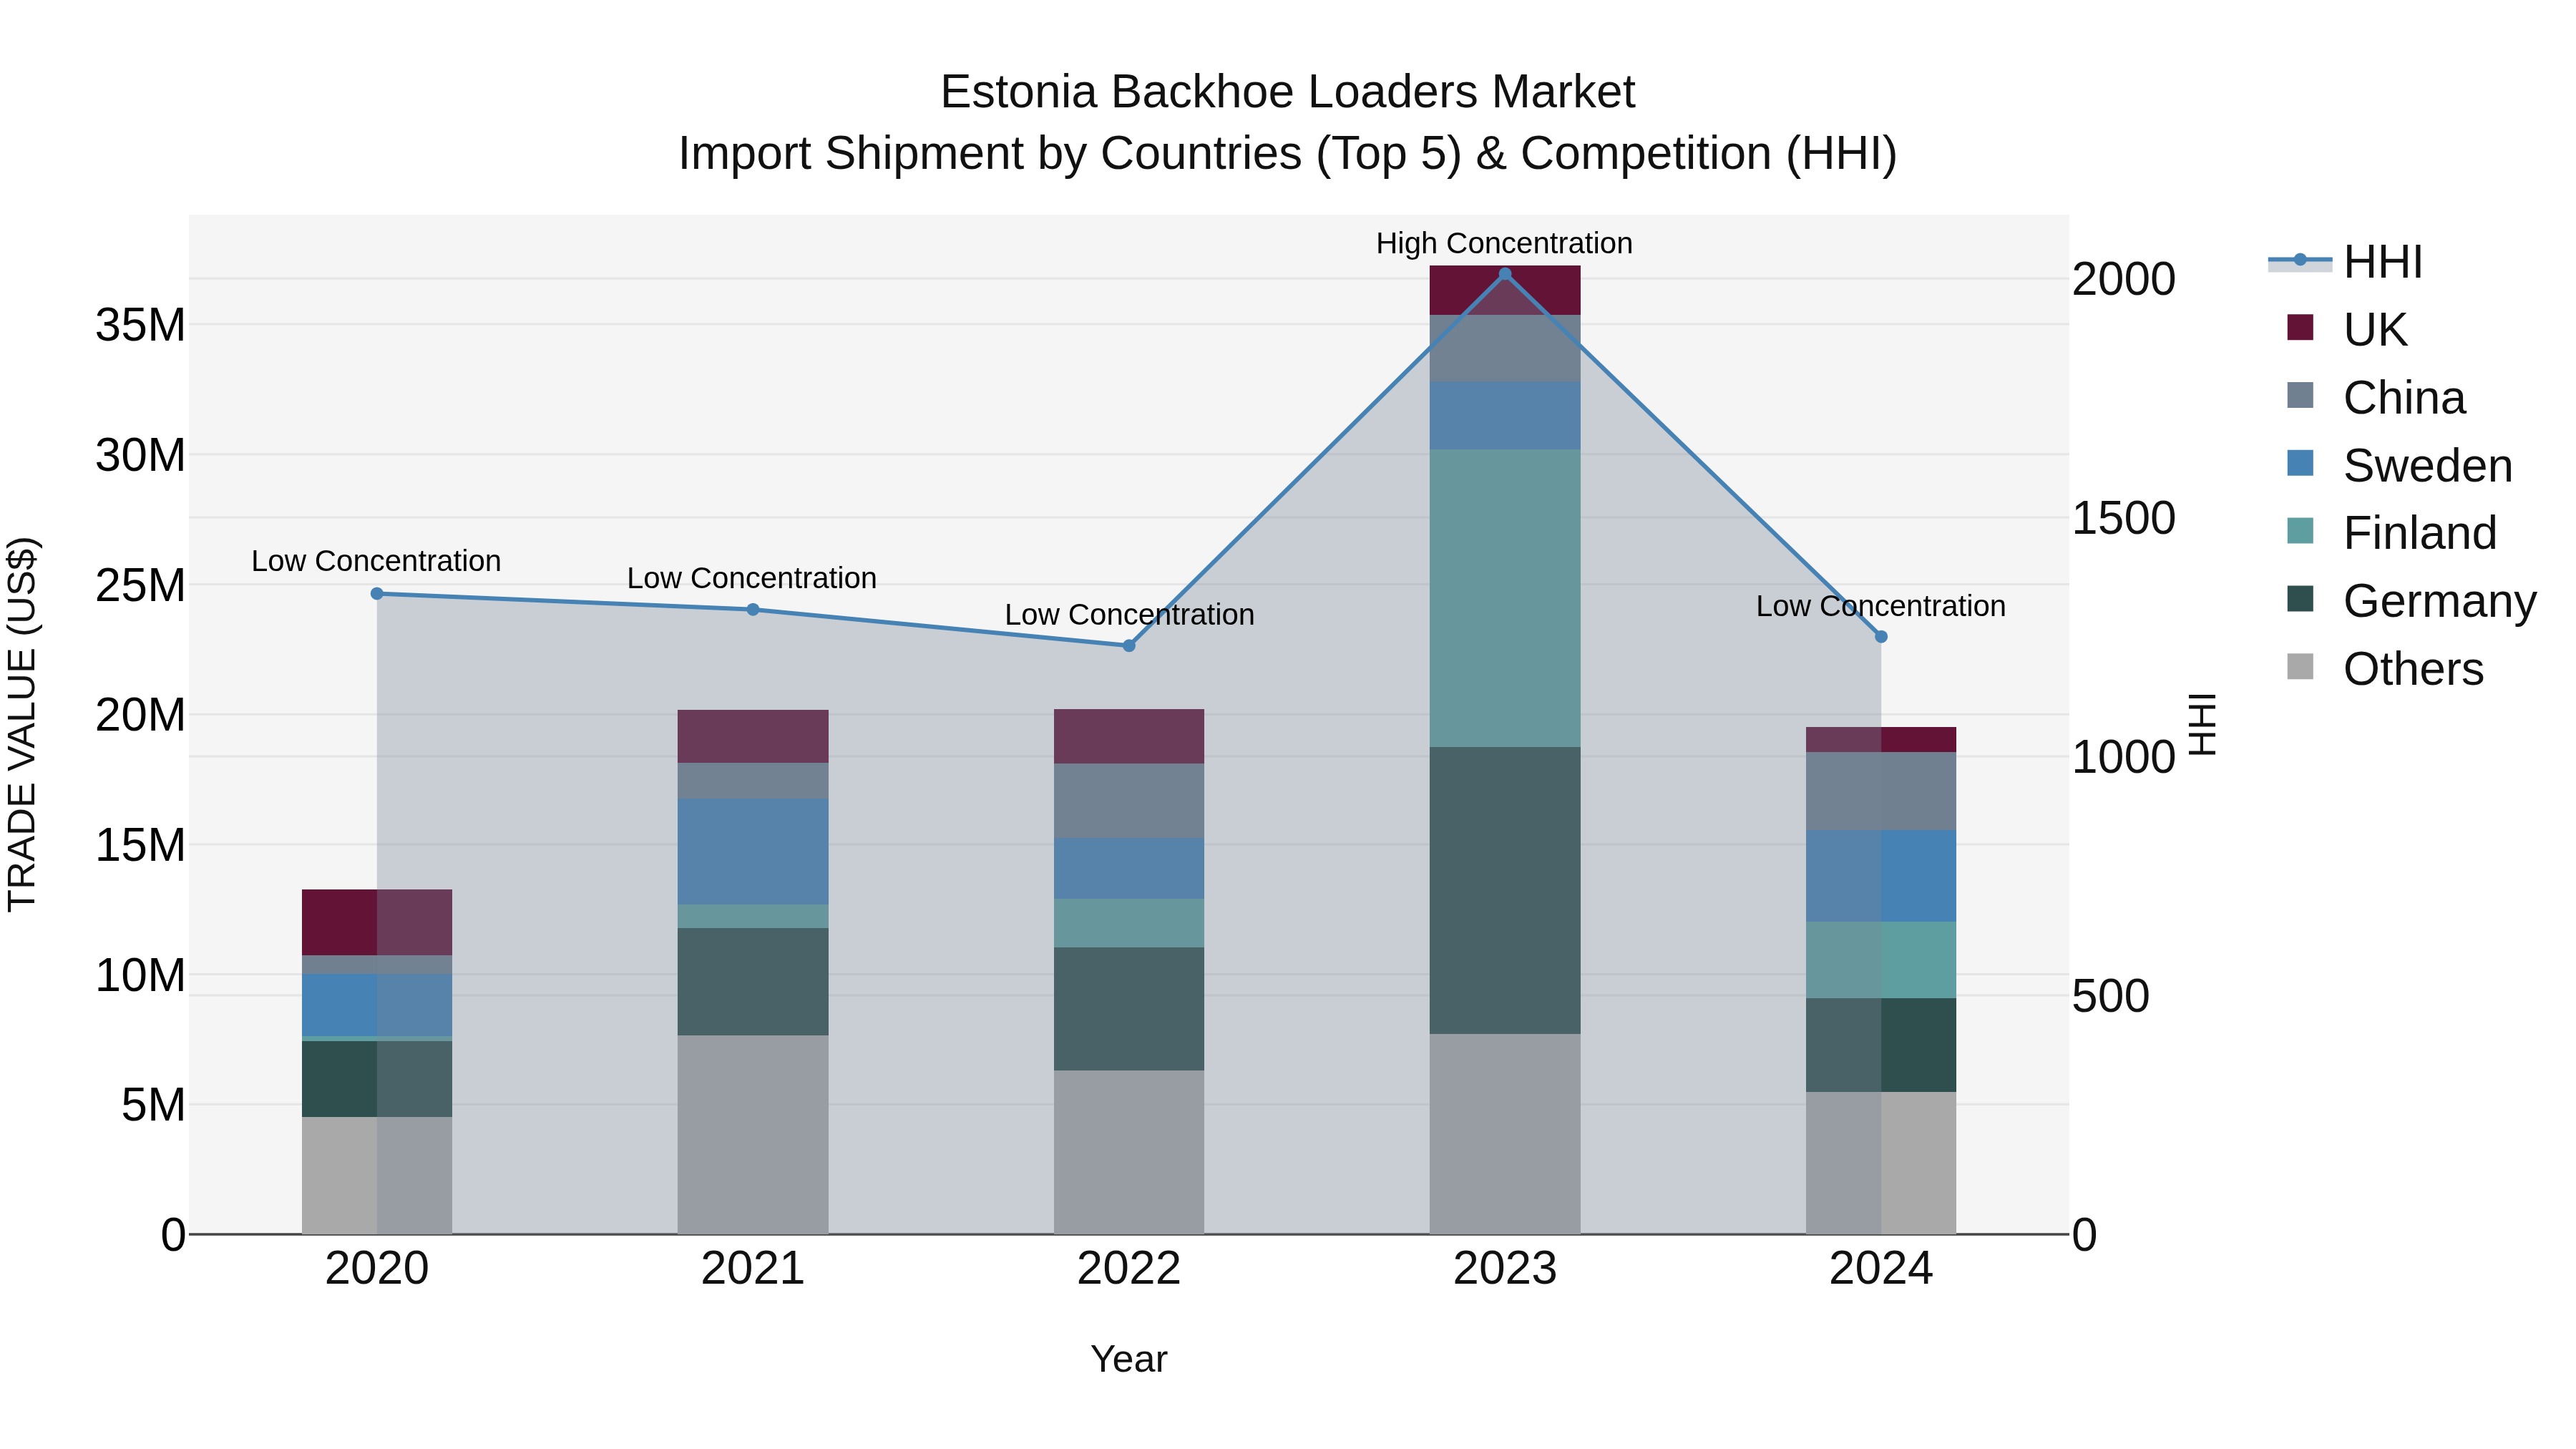Click the 2023 Sweden bar segment
This screenshot has width=2576, height=1449.
(1505, 416)
